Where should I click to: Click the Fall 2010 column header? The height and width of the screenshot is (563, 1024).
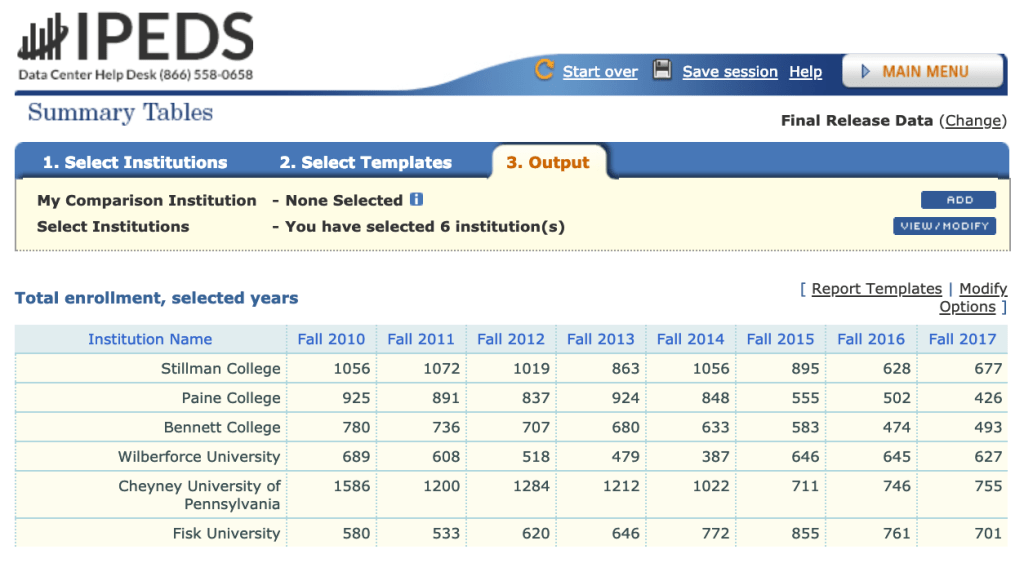331,339
